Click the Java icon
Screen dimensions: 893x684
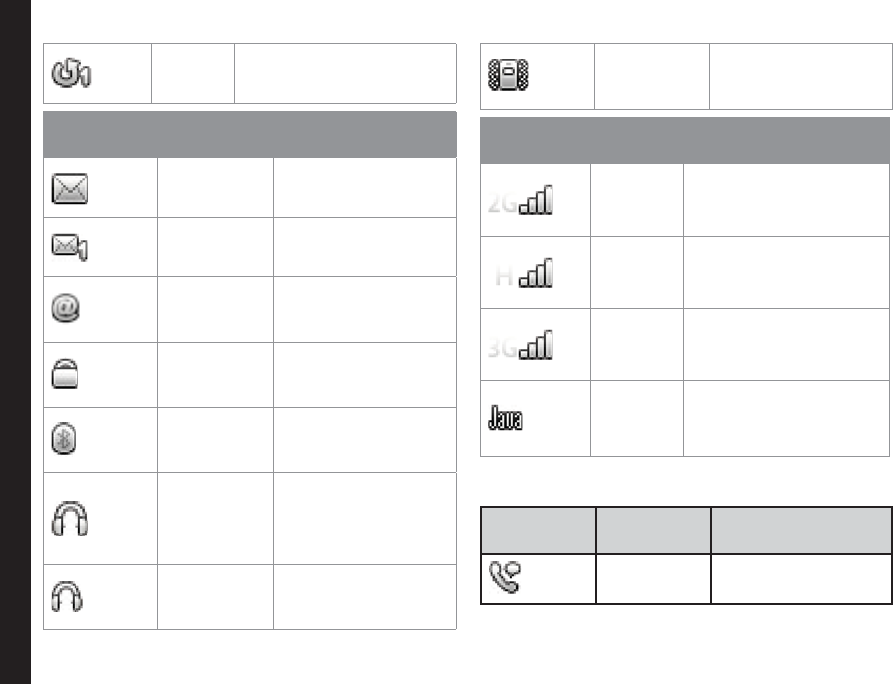coord(508,419)
